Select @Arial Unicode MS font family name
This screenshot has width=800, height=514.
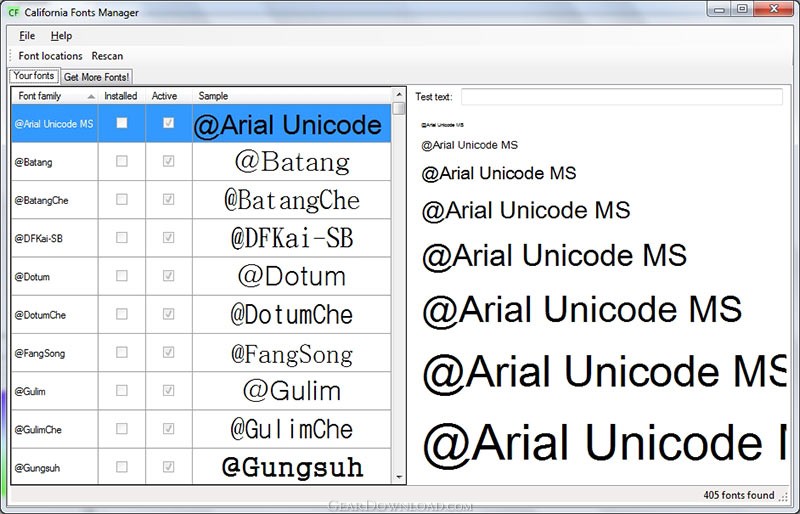[x=54, y=124]
